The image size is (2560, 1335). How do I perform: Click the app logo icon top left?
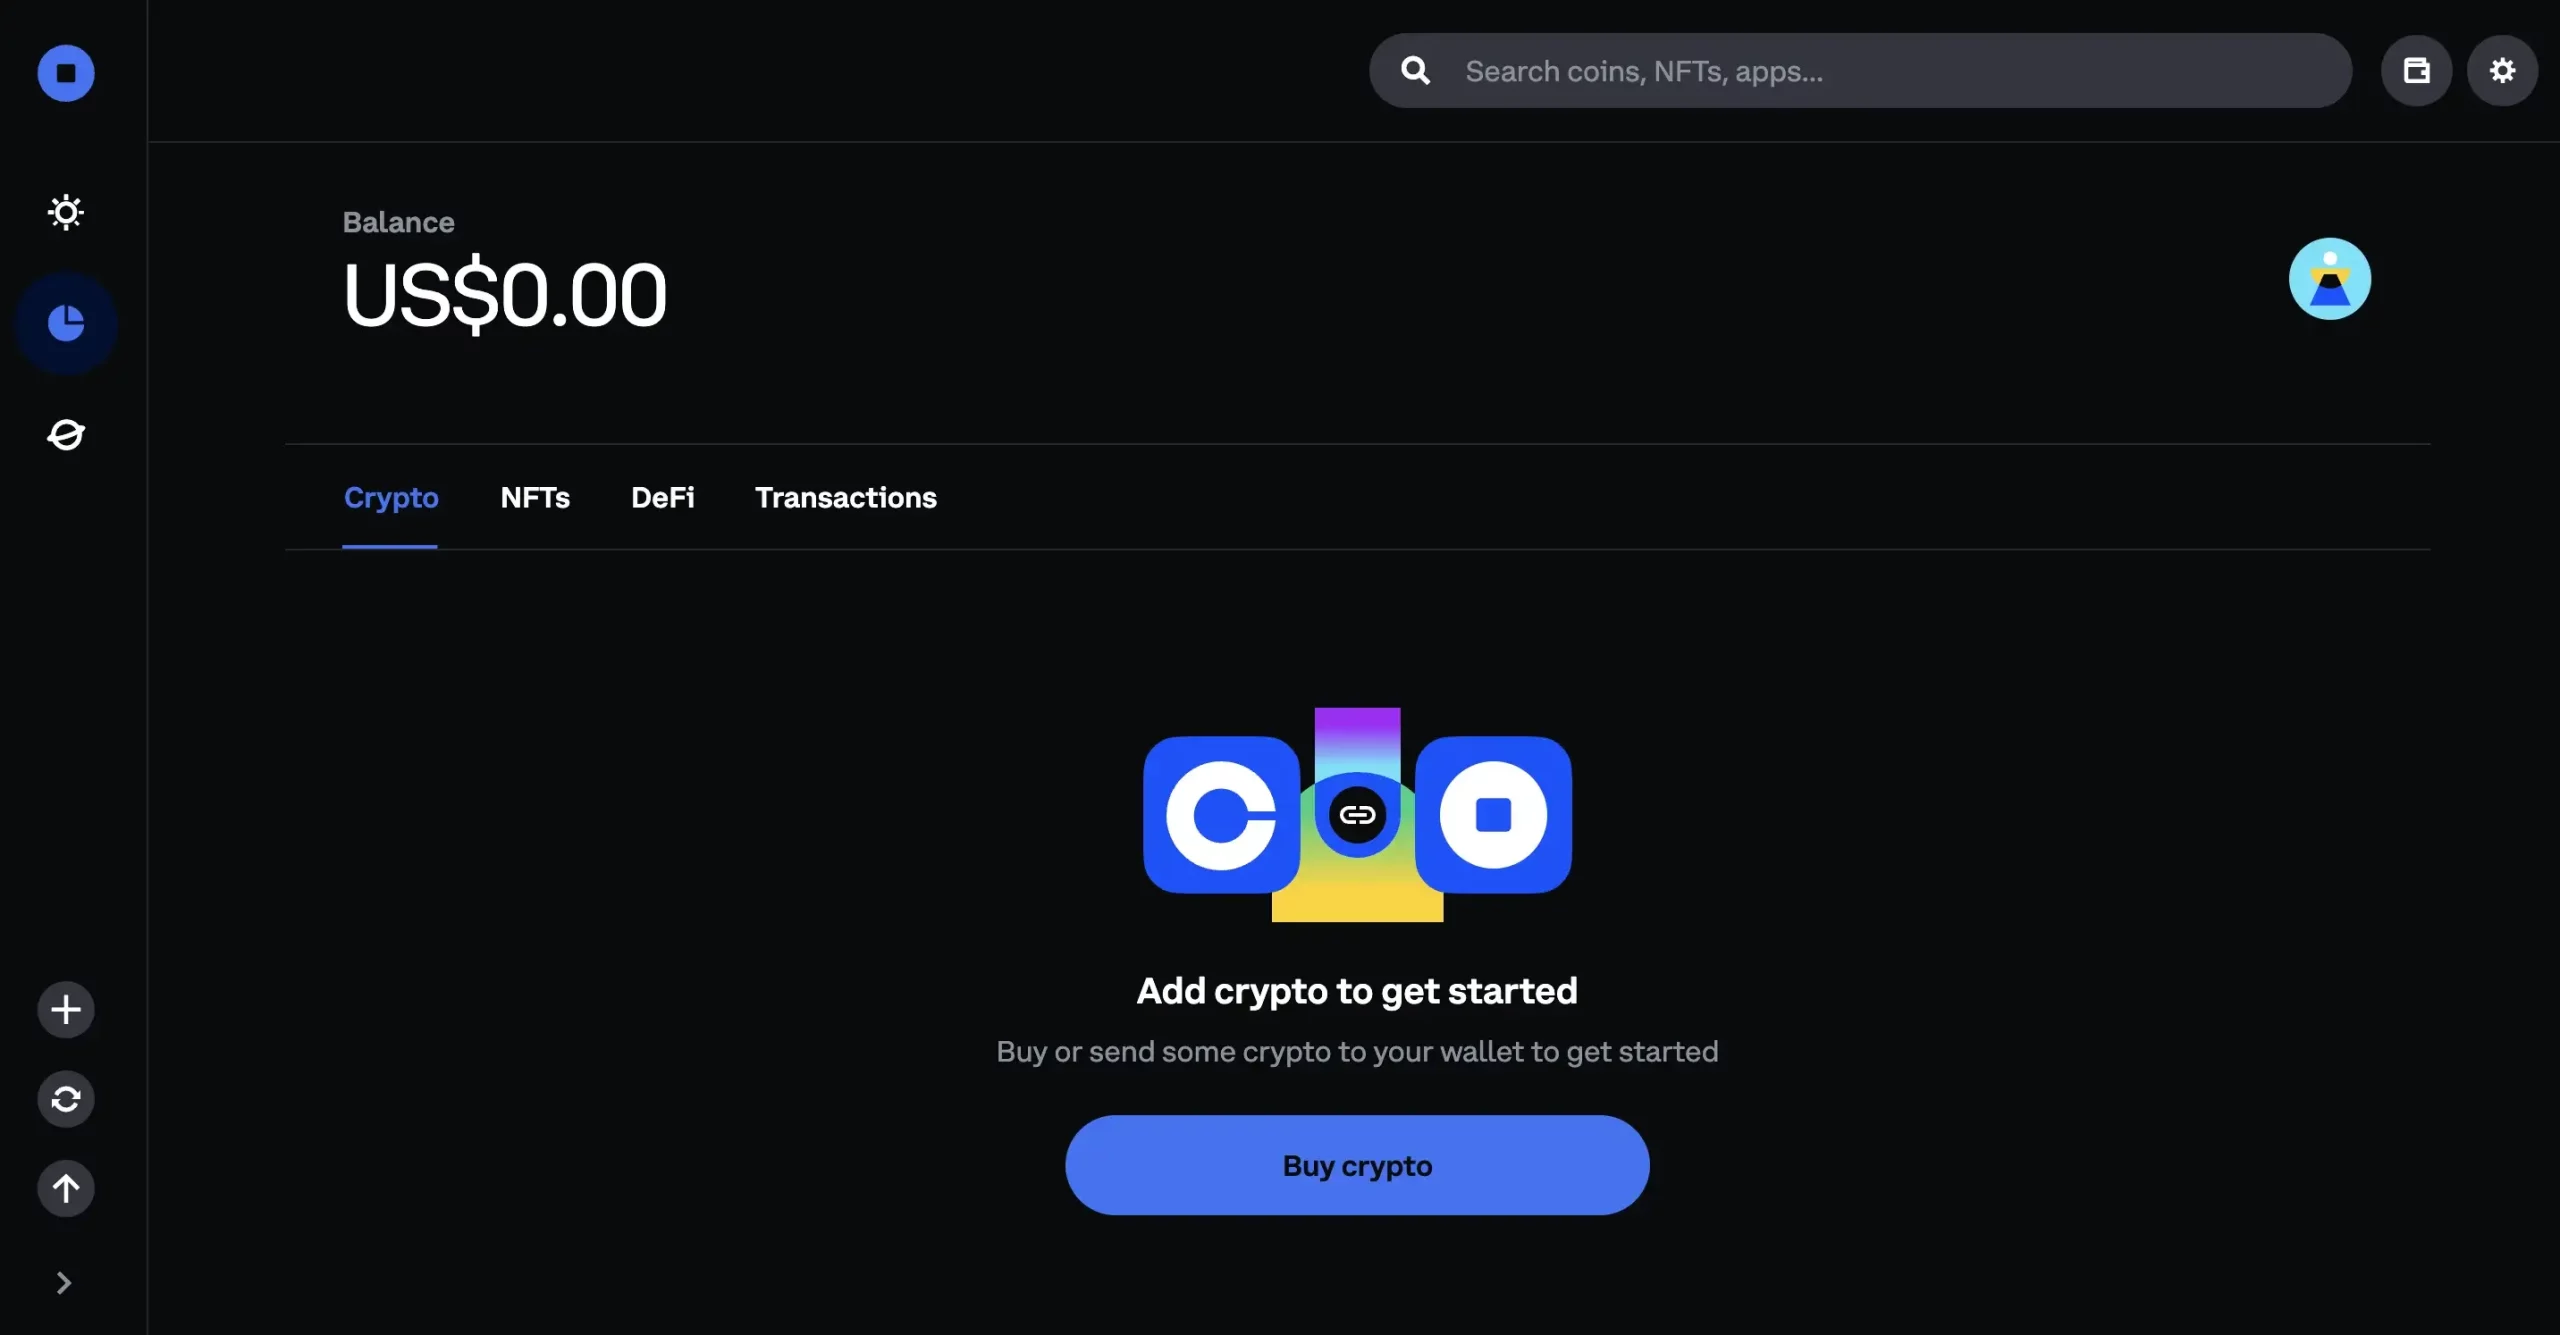[66, 69]
